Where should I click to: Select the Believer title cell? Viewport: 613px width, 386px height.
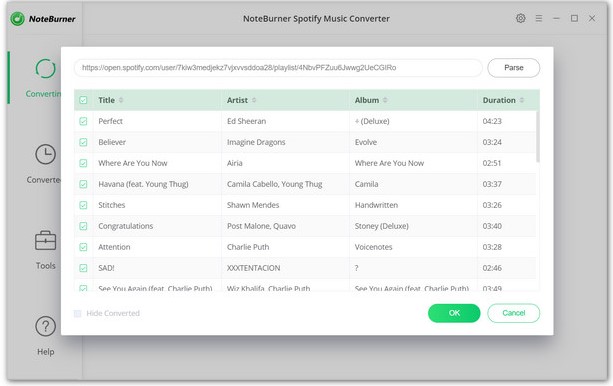point(157,142)
